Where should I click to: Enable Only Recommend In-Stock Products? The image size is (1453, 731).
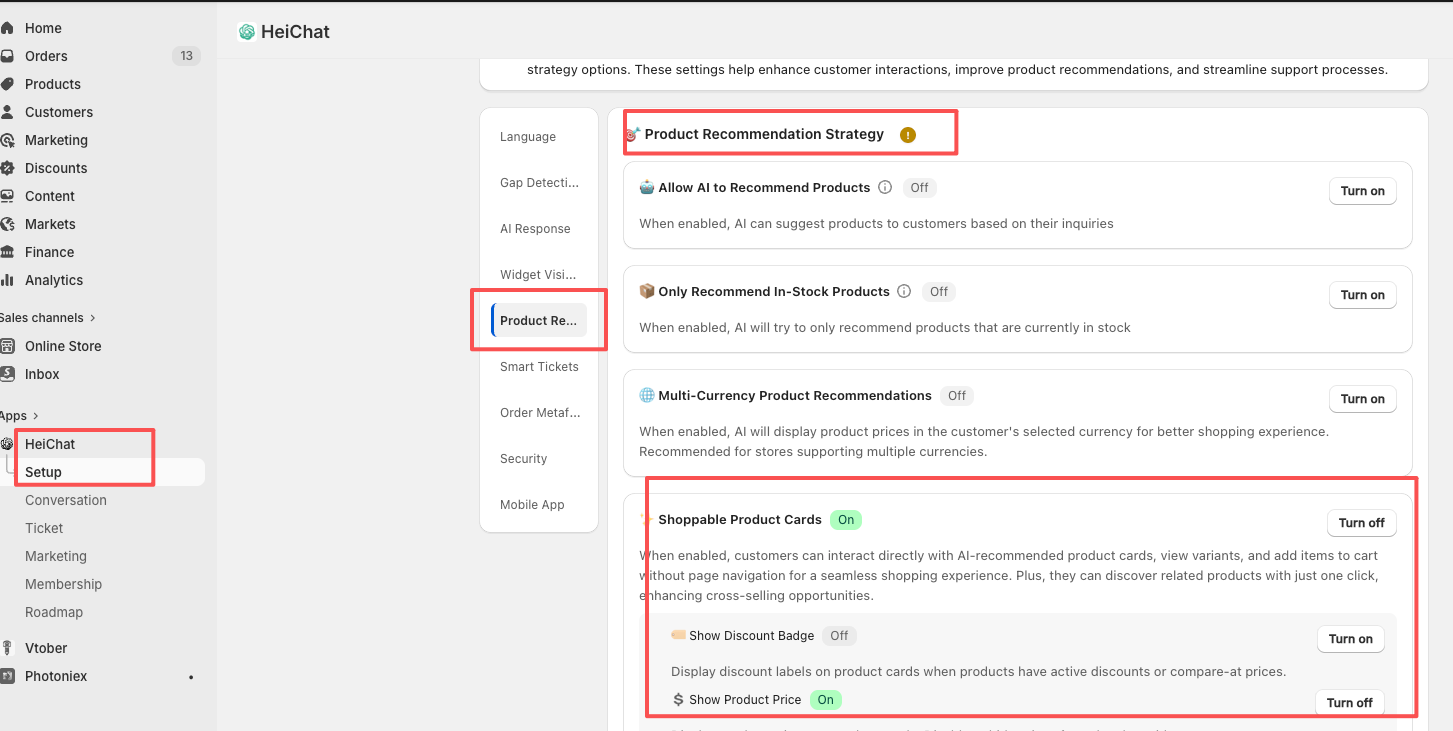click(1362, 295)
